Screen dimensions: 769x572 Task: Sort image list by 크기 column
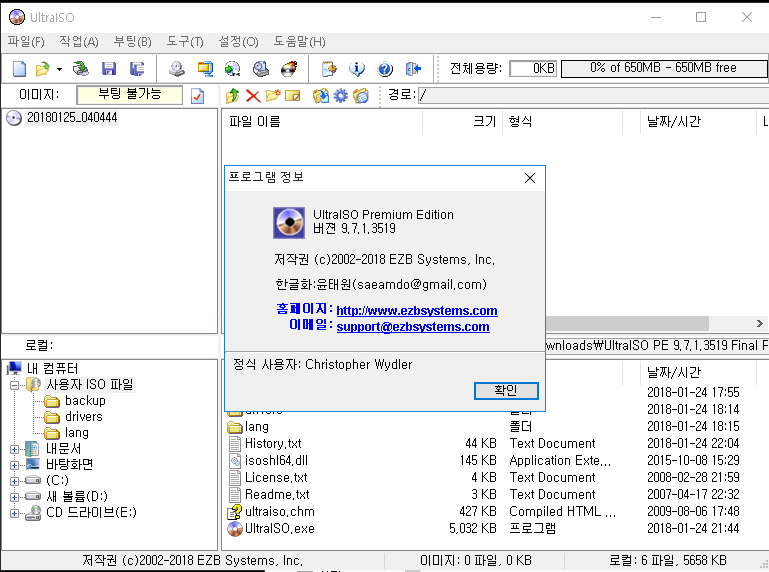[x=462, y=122]
